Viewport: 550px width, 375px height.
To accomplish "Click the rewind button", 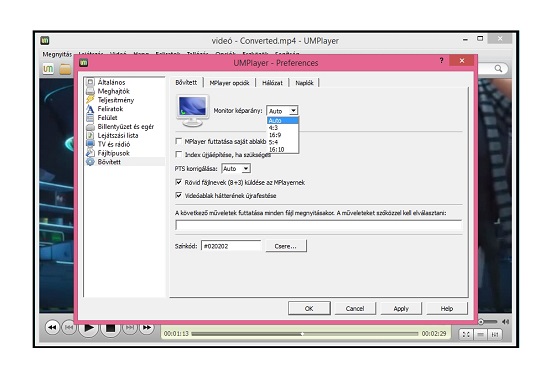I will click(x=52, y=328).
